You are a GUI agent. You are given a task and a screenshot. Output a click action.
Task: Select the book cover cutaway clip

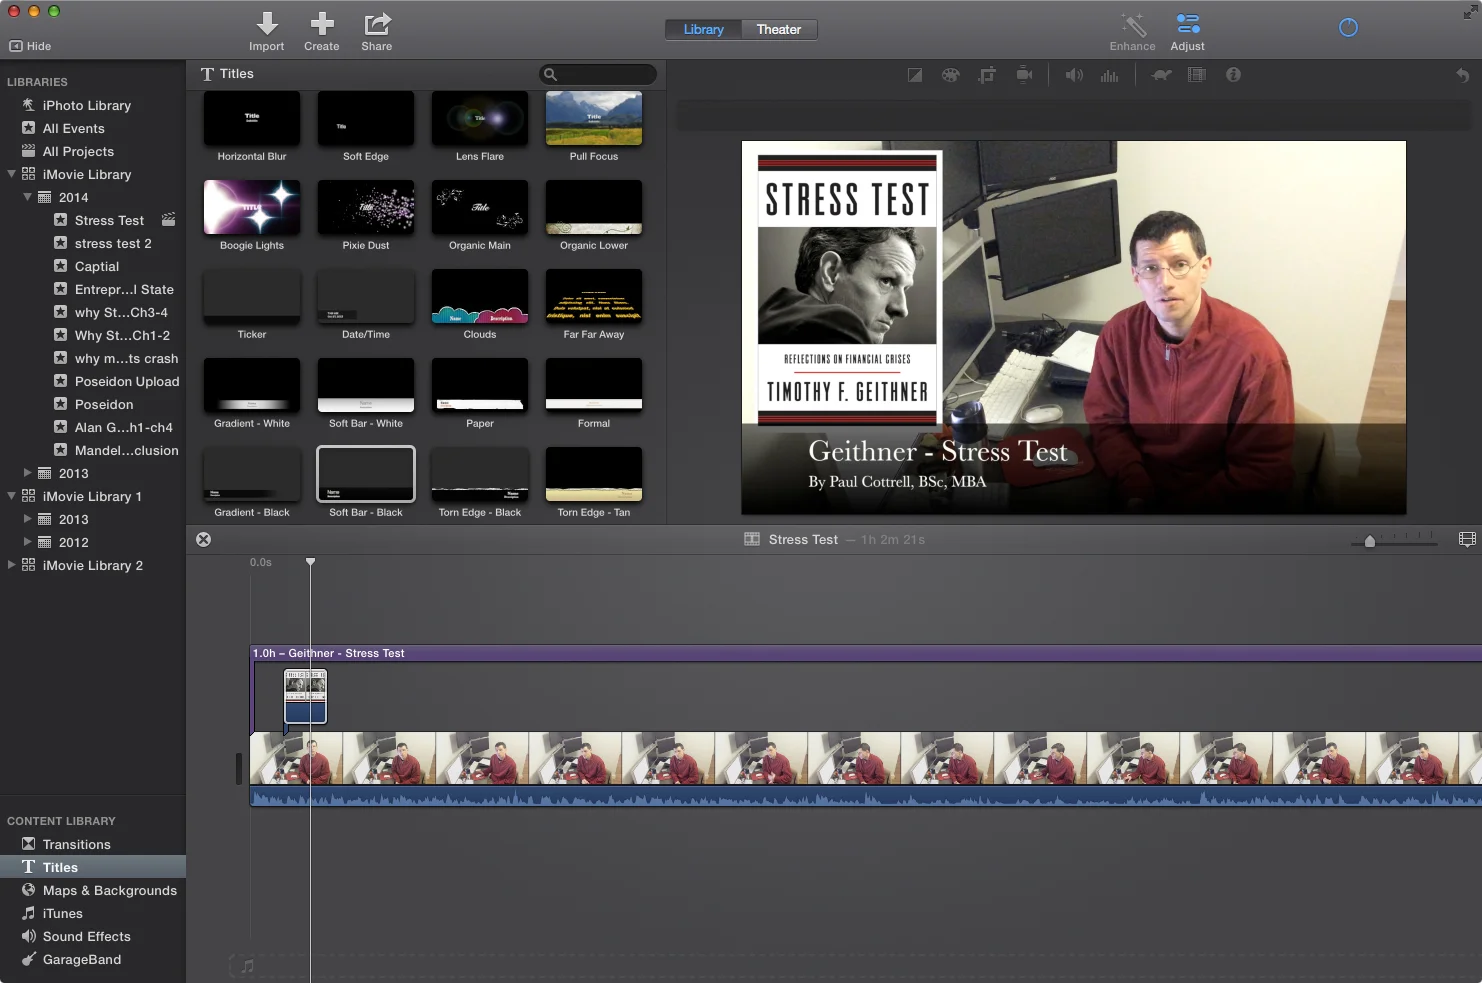(x=305, y=697)
